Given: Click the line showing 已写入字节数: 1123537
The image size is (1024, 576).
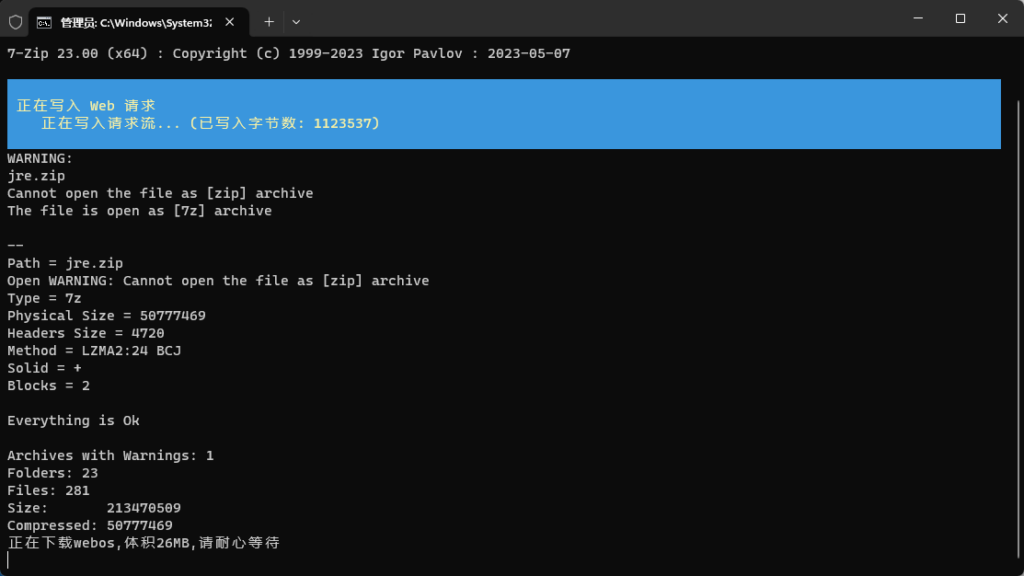Looking at the screenshot, I should point(210,123).
